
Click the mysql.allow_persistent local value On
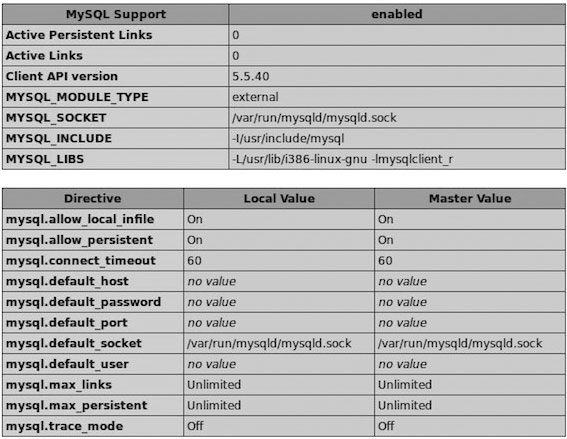[x=195, y=240]
